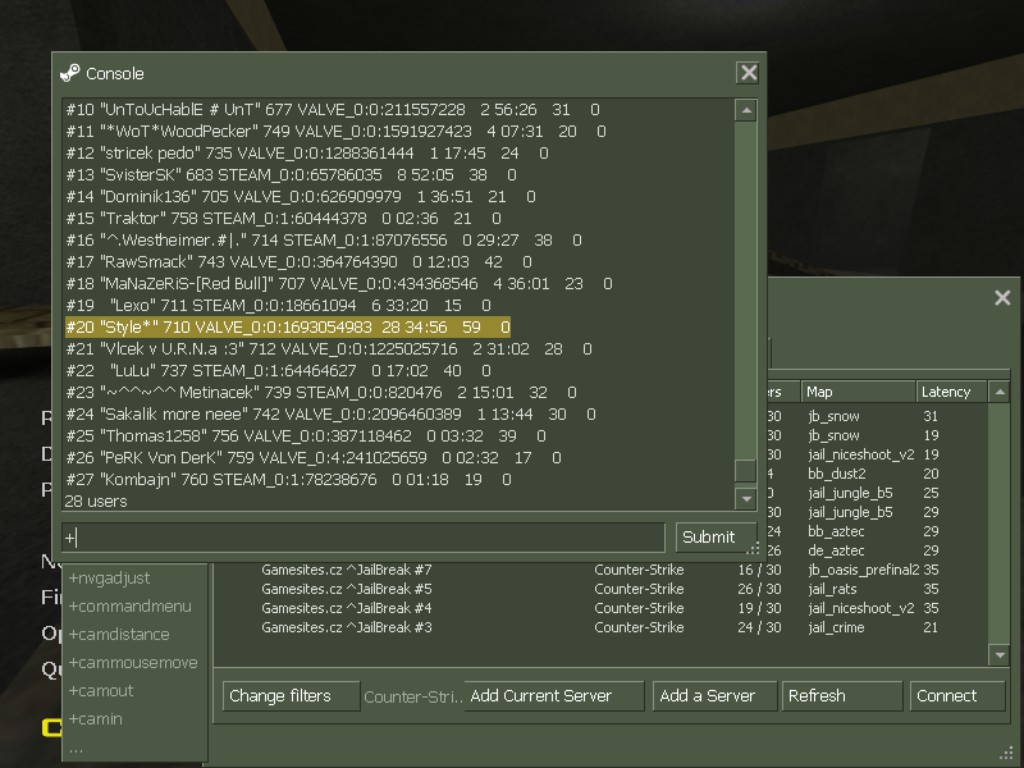
Task: Click console line #13 "SvisterSK"
Action: 291,175
